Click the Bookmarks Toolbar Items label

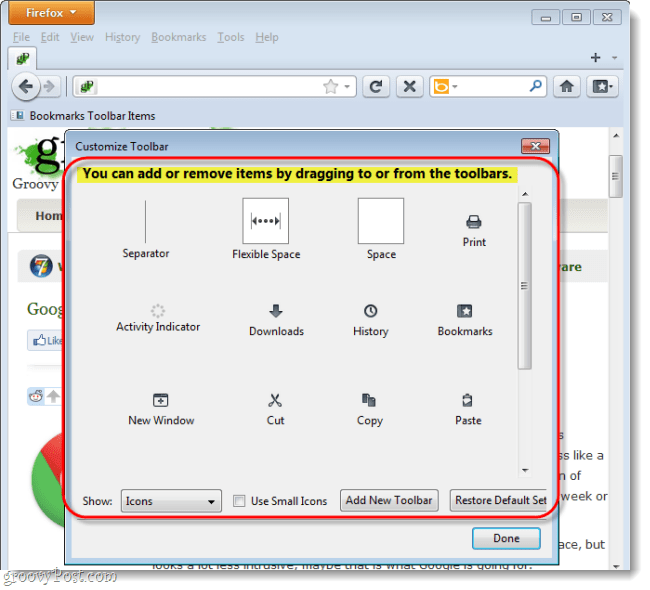92,116
